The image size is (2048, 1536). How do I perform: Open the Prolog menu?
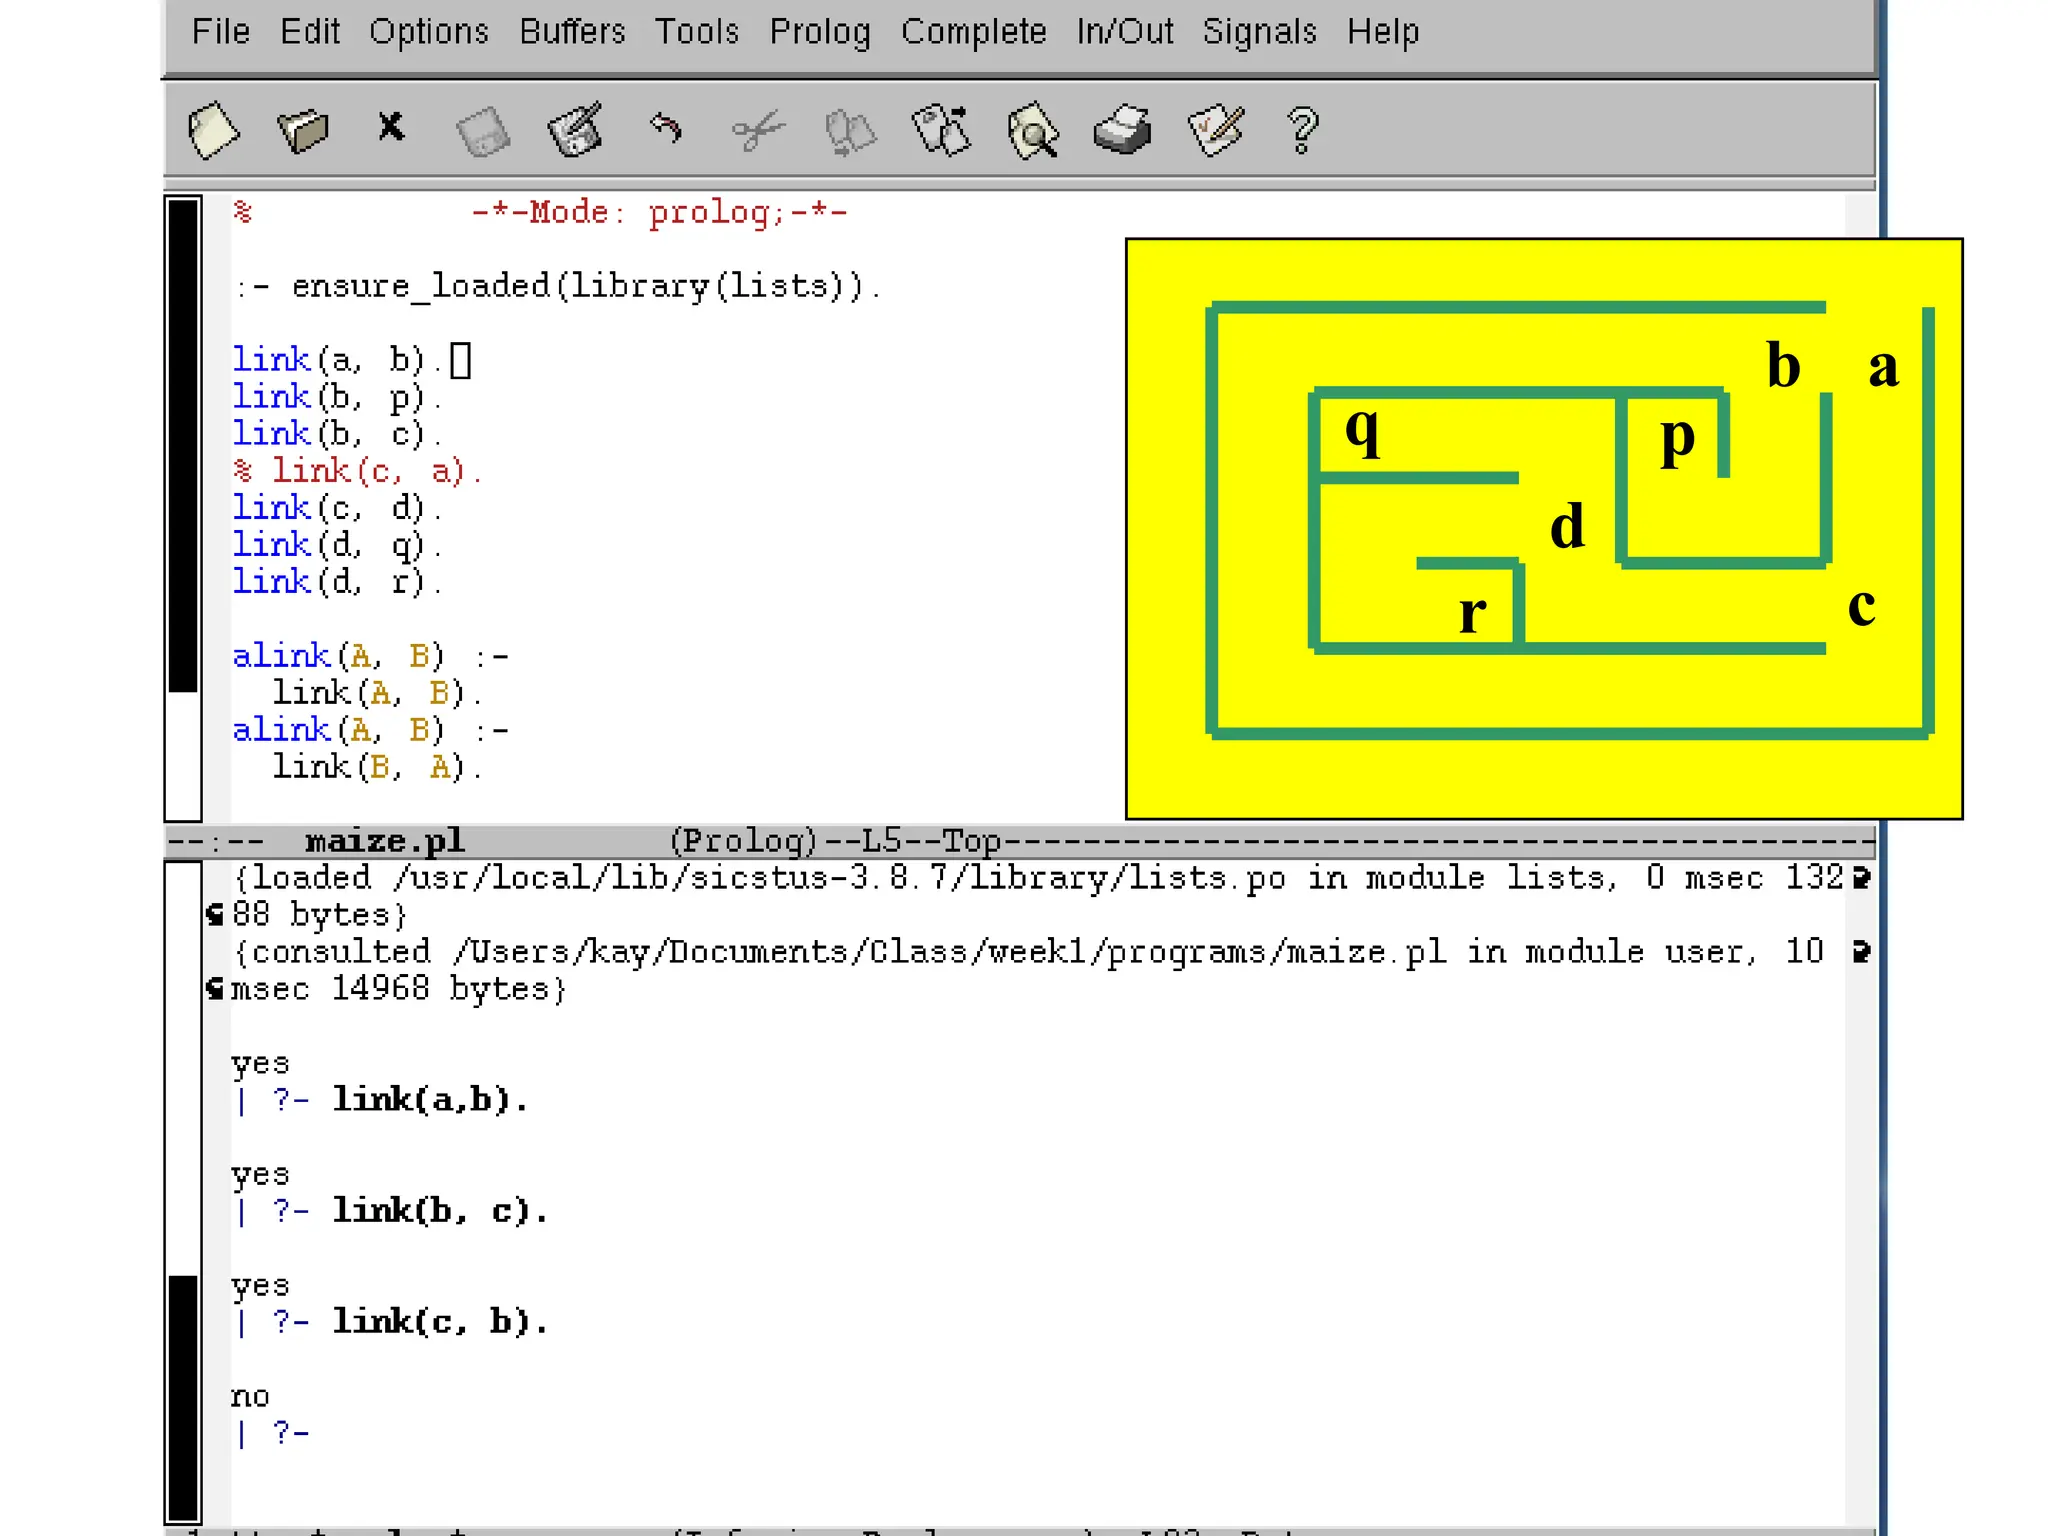tap(820, 32)
